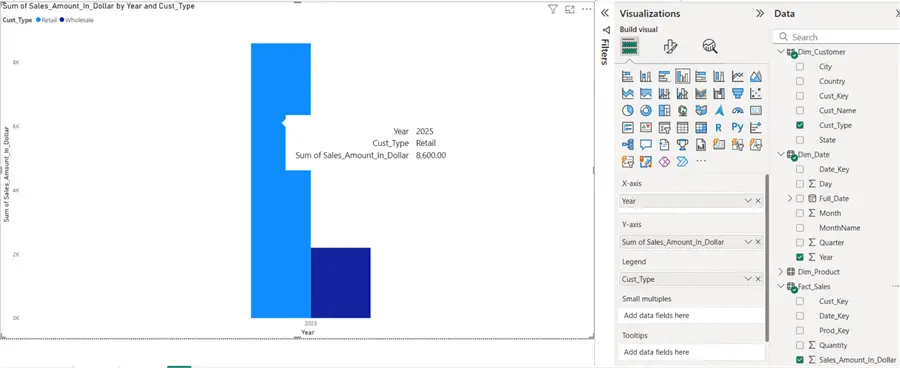Select the clustered column chart visual
This screenshot has height=368, width=900.
(x=682, y=76)
